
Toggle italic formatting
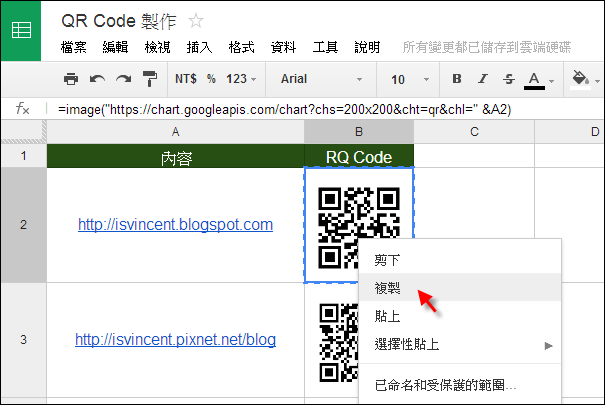pyautogui.click(x=483, y=79)
